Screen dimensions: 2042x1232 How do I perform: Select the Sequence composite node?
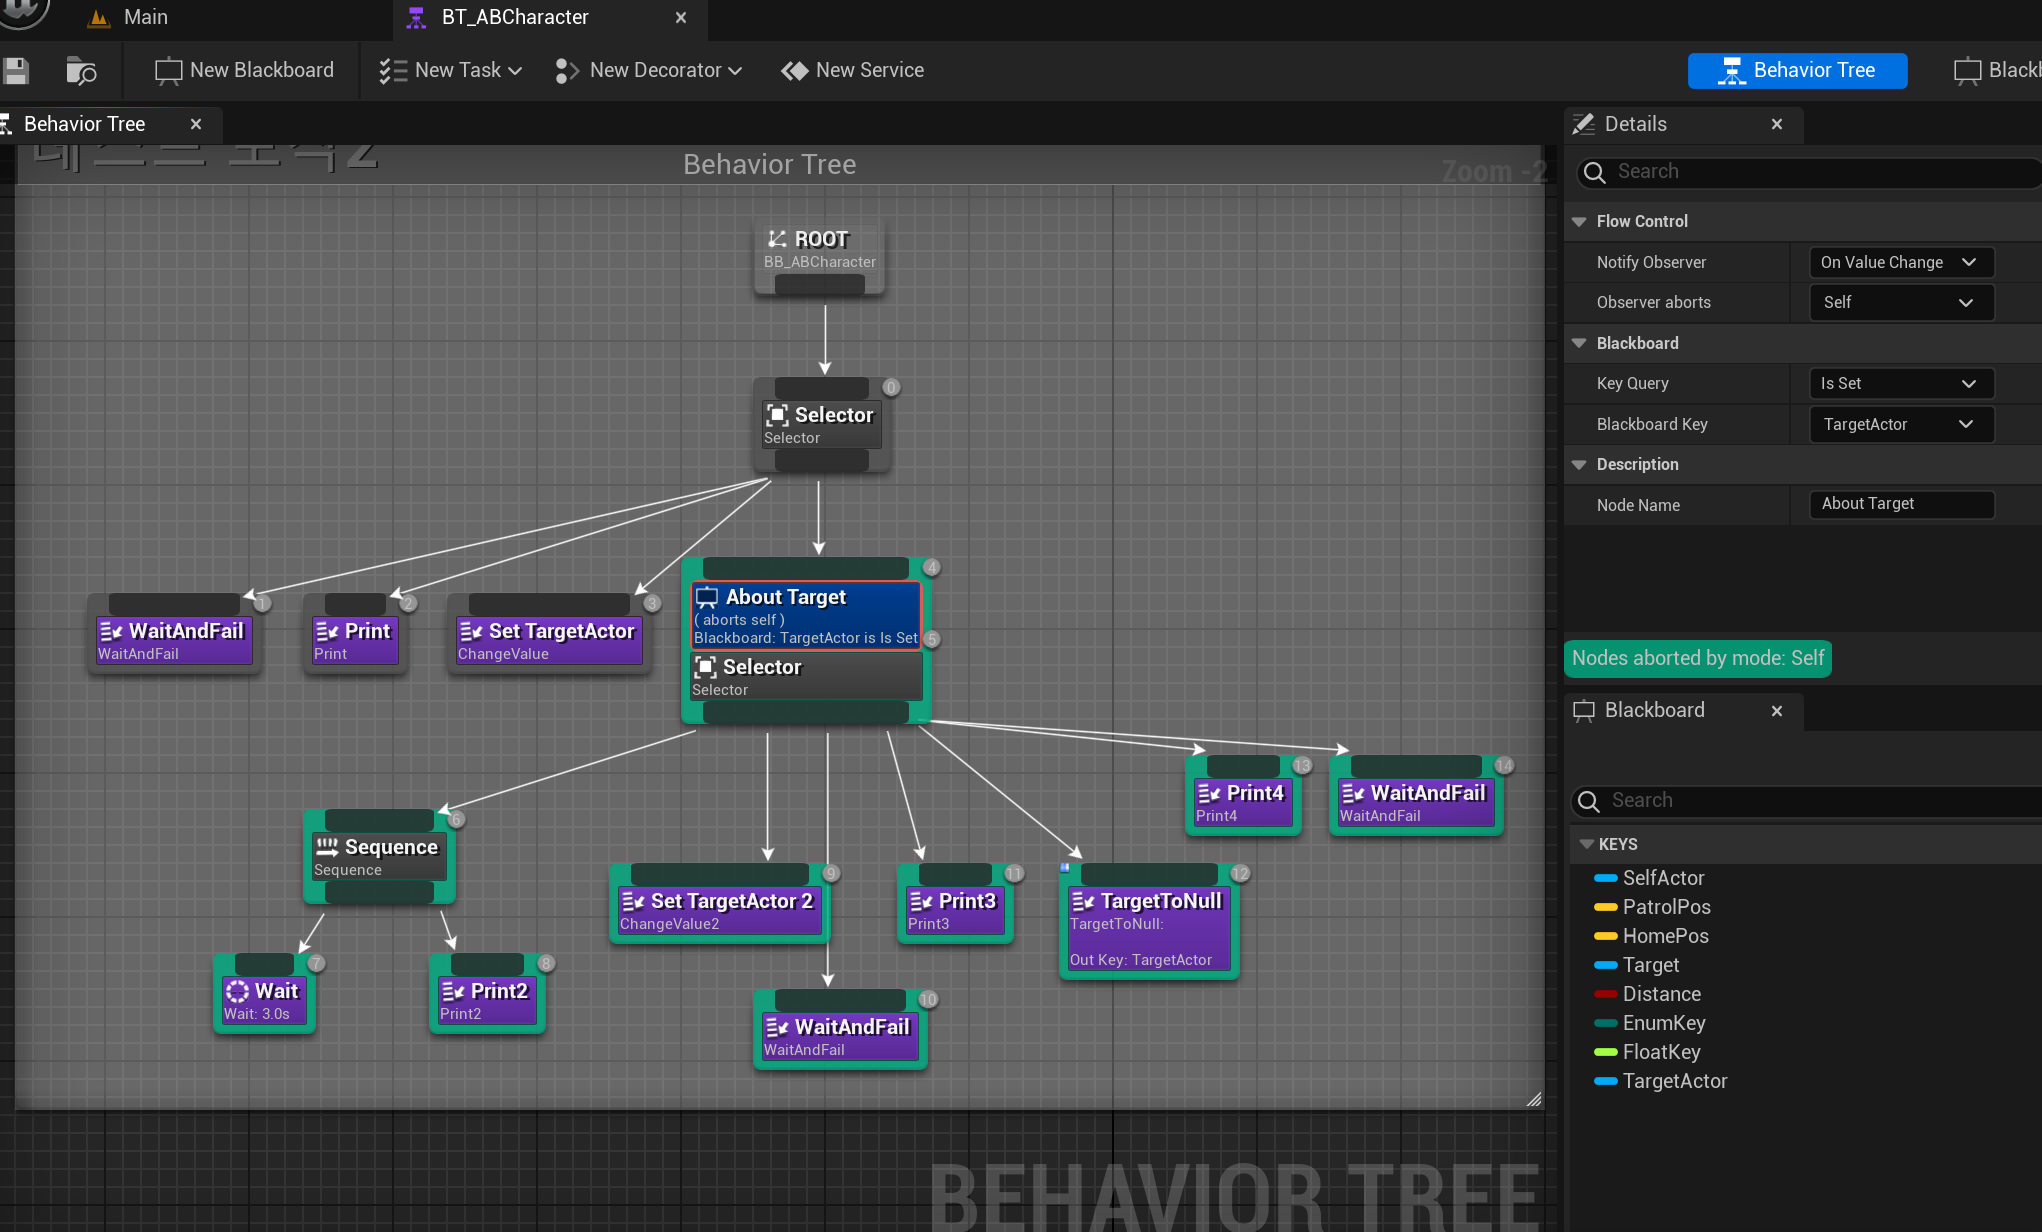point(379,857)
